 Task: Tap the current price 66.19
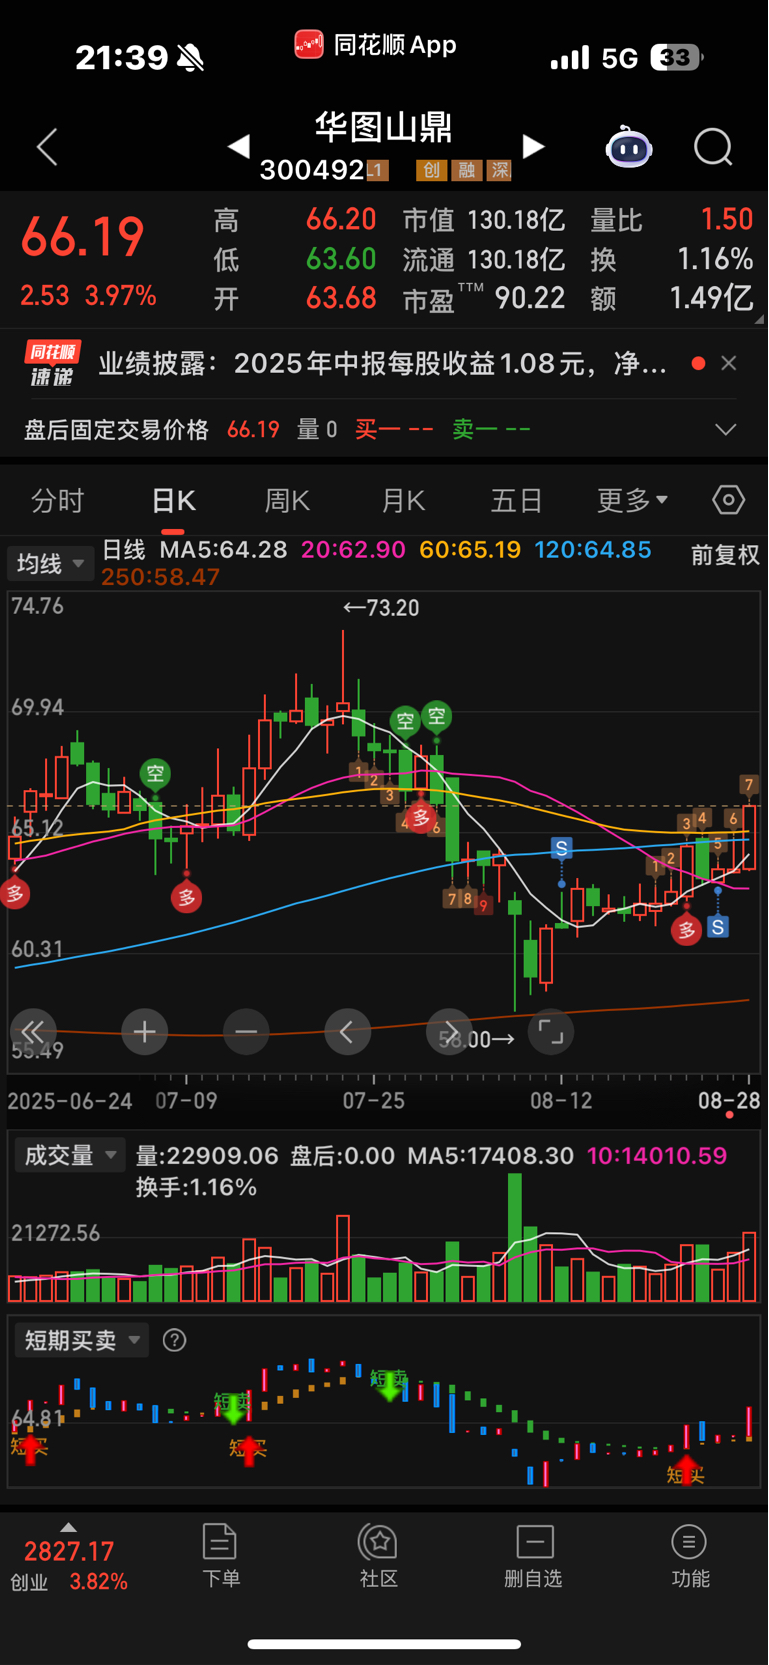(x=83, y=237)
